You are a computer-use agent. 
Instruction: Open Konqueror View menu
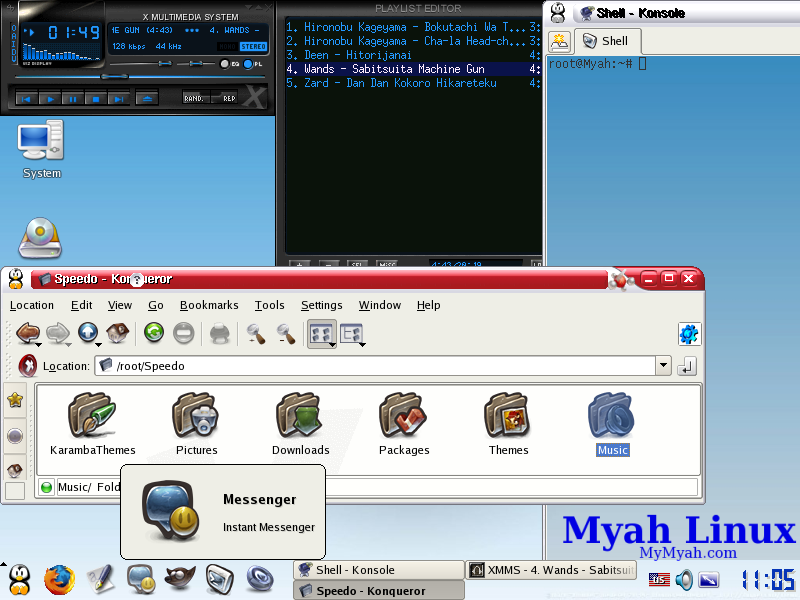(x=119, y=305)
